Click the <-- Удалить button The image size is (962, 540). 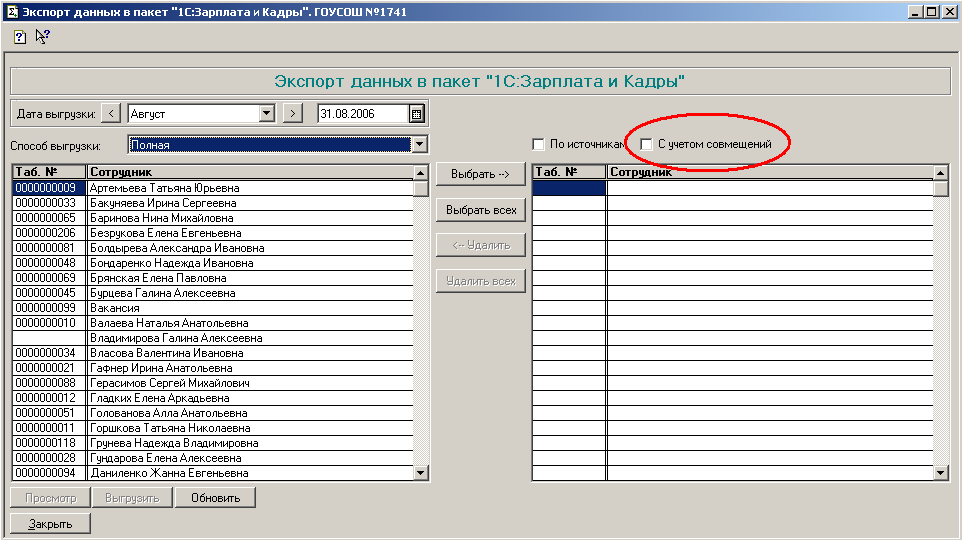click(x=481, y=245)
